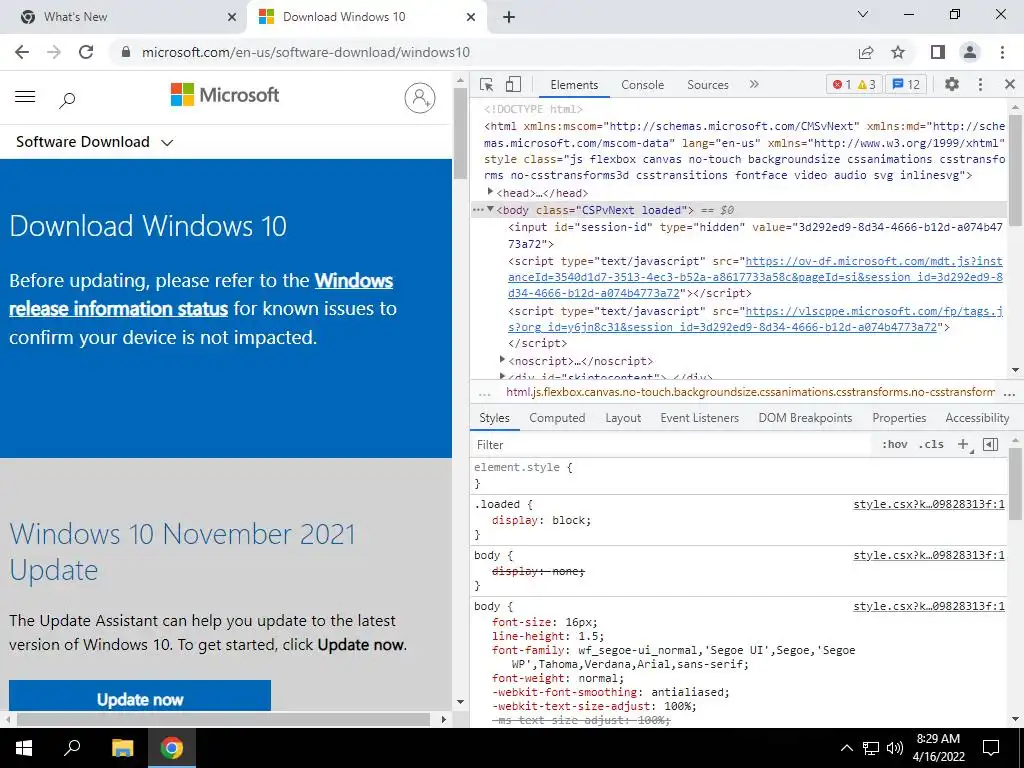Screen dimensions: 1024x768
Task: Toggle the computed styles sidebar icon
Action: click(991, 445)
